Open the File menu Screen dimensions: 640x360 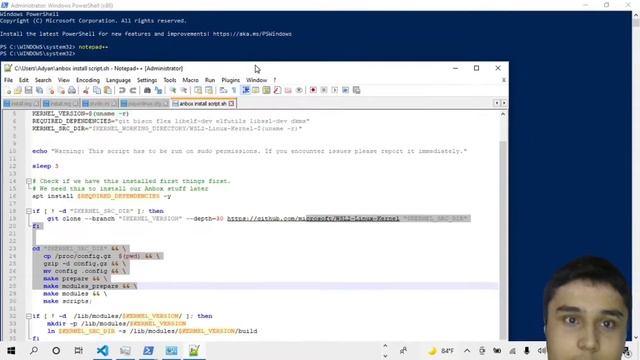(8, 80)
